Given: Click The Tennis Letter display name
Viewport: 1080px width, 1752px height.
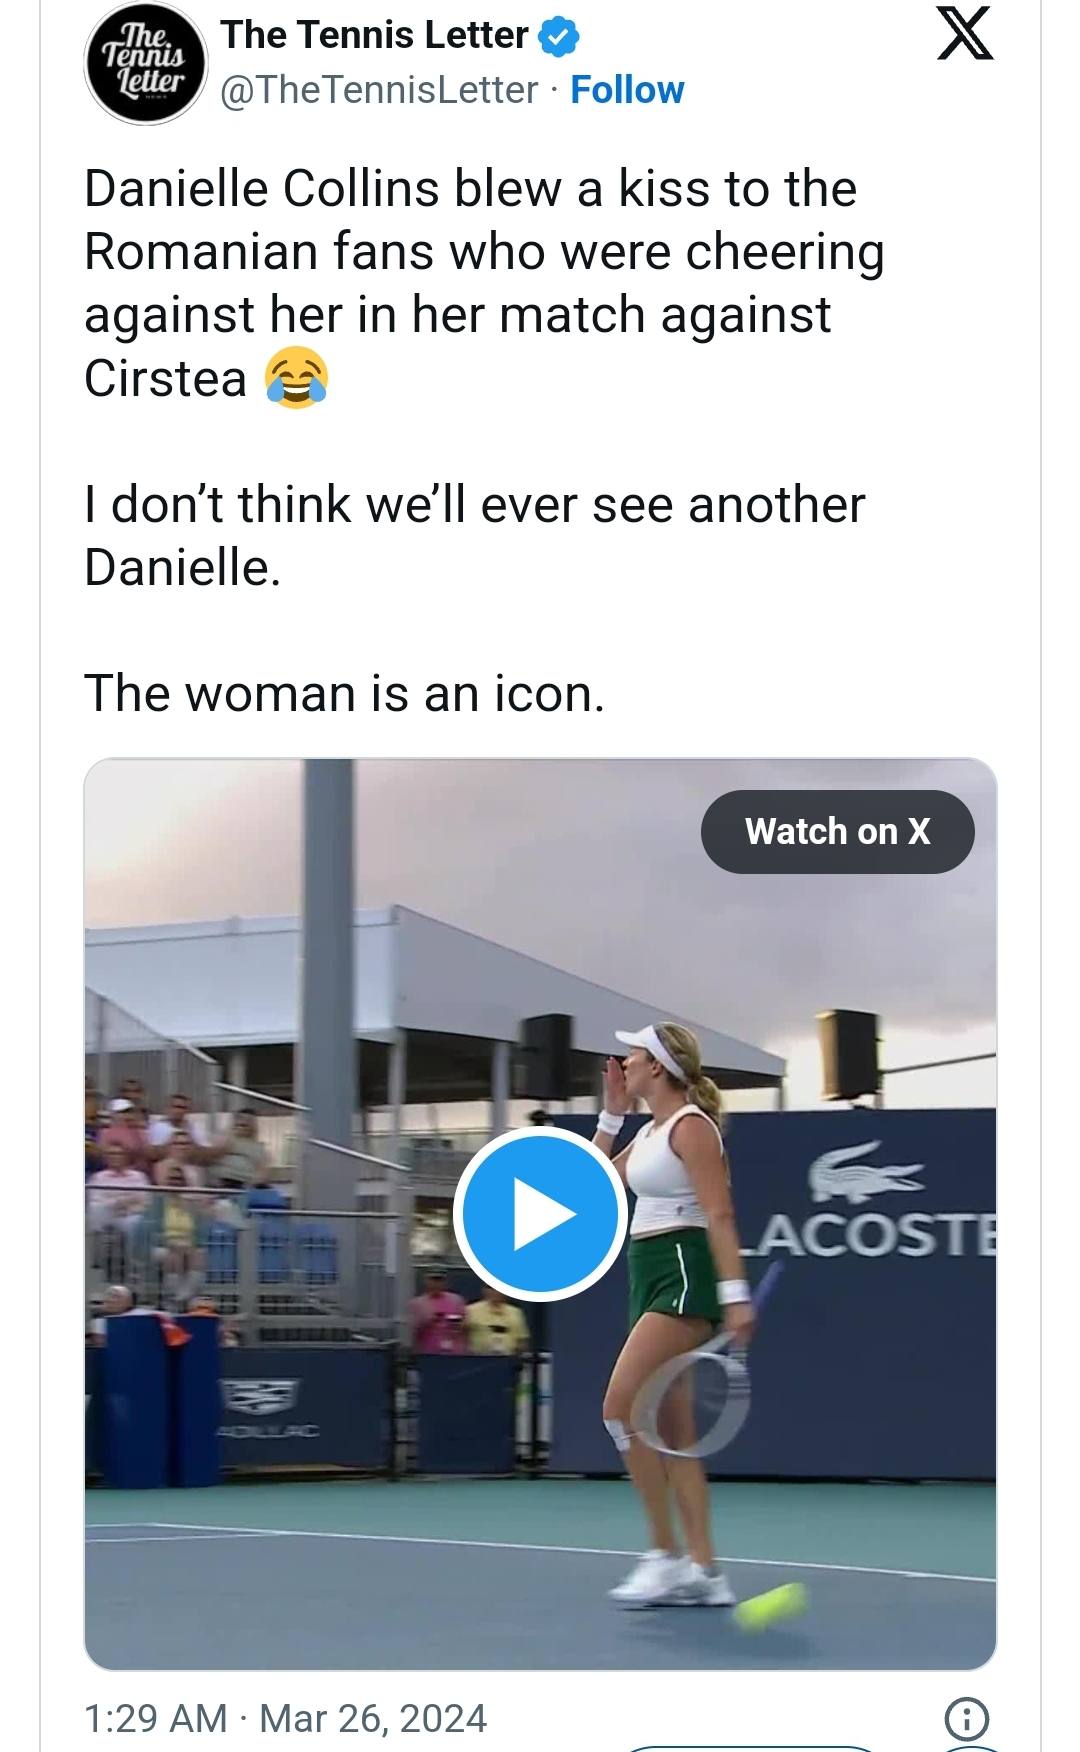Looking at the screenshot, I should click(374, 35).
